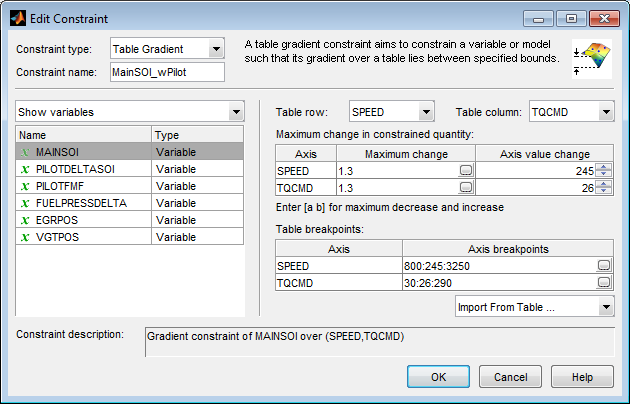Image resolution: width=630 pixels, height=404 pixels.
Task: Click TQCMD axis cell in breakpoints table
Action: click(x=339, y=283)
